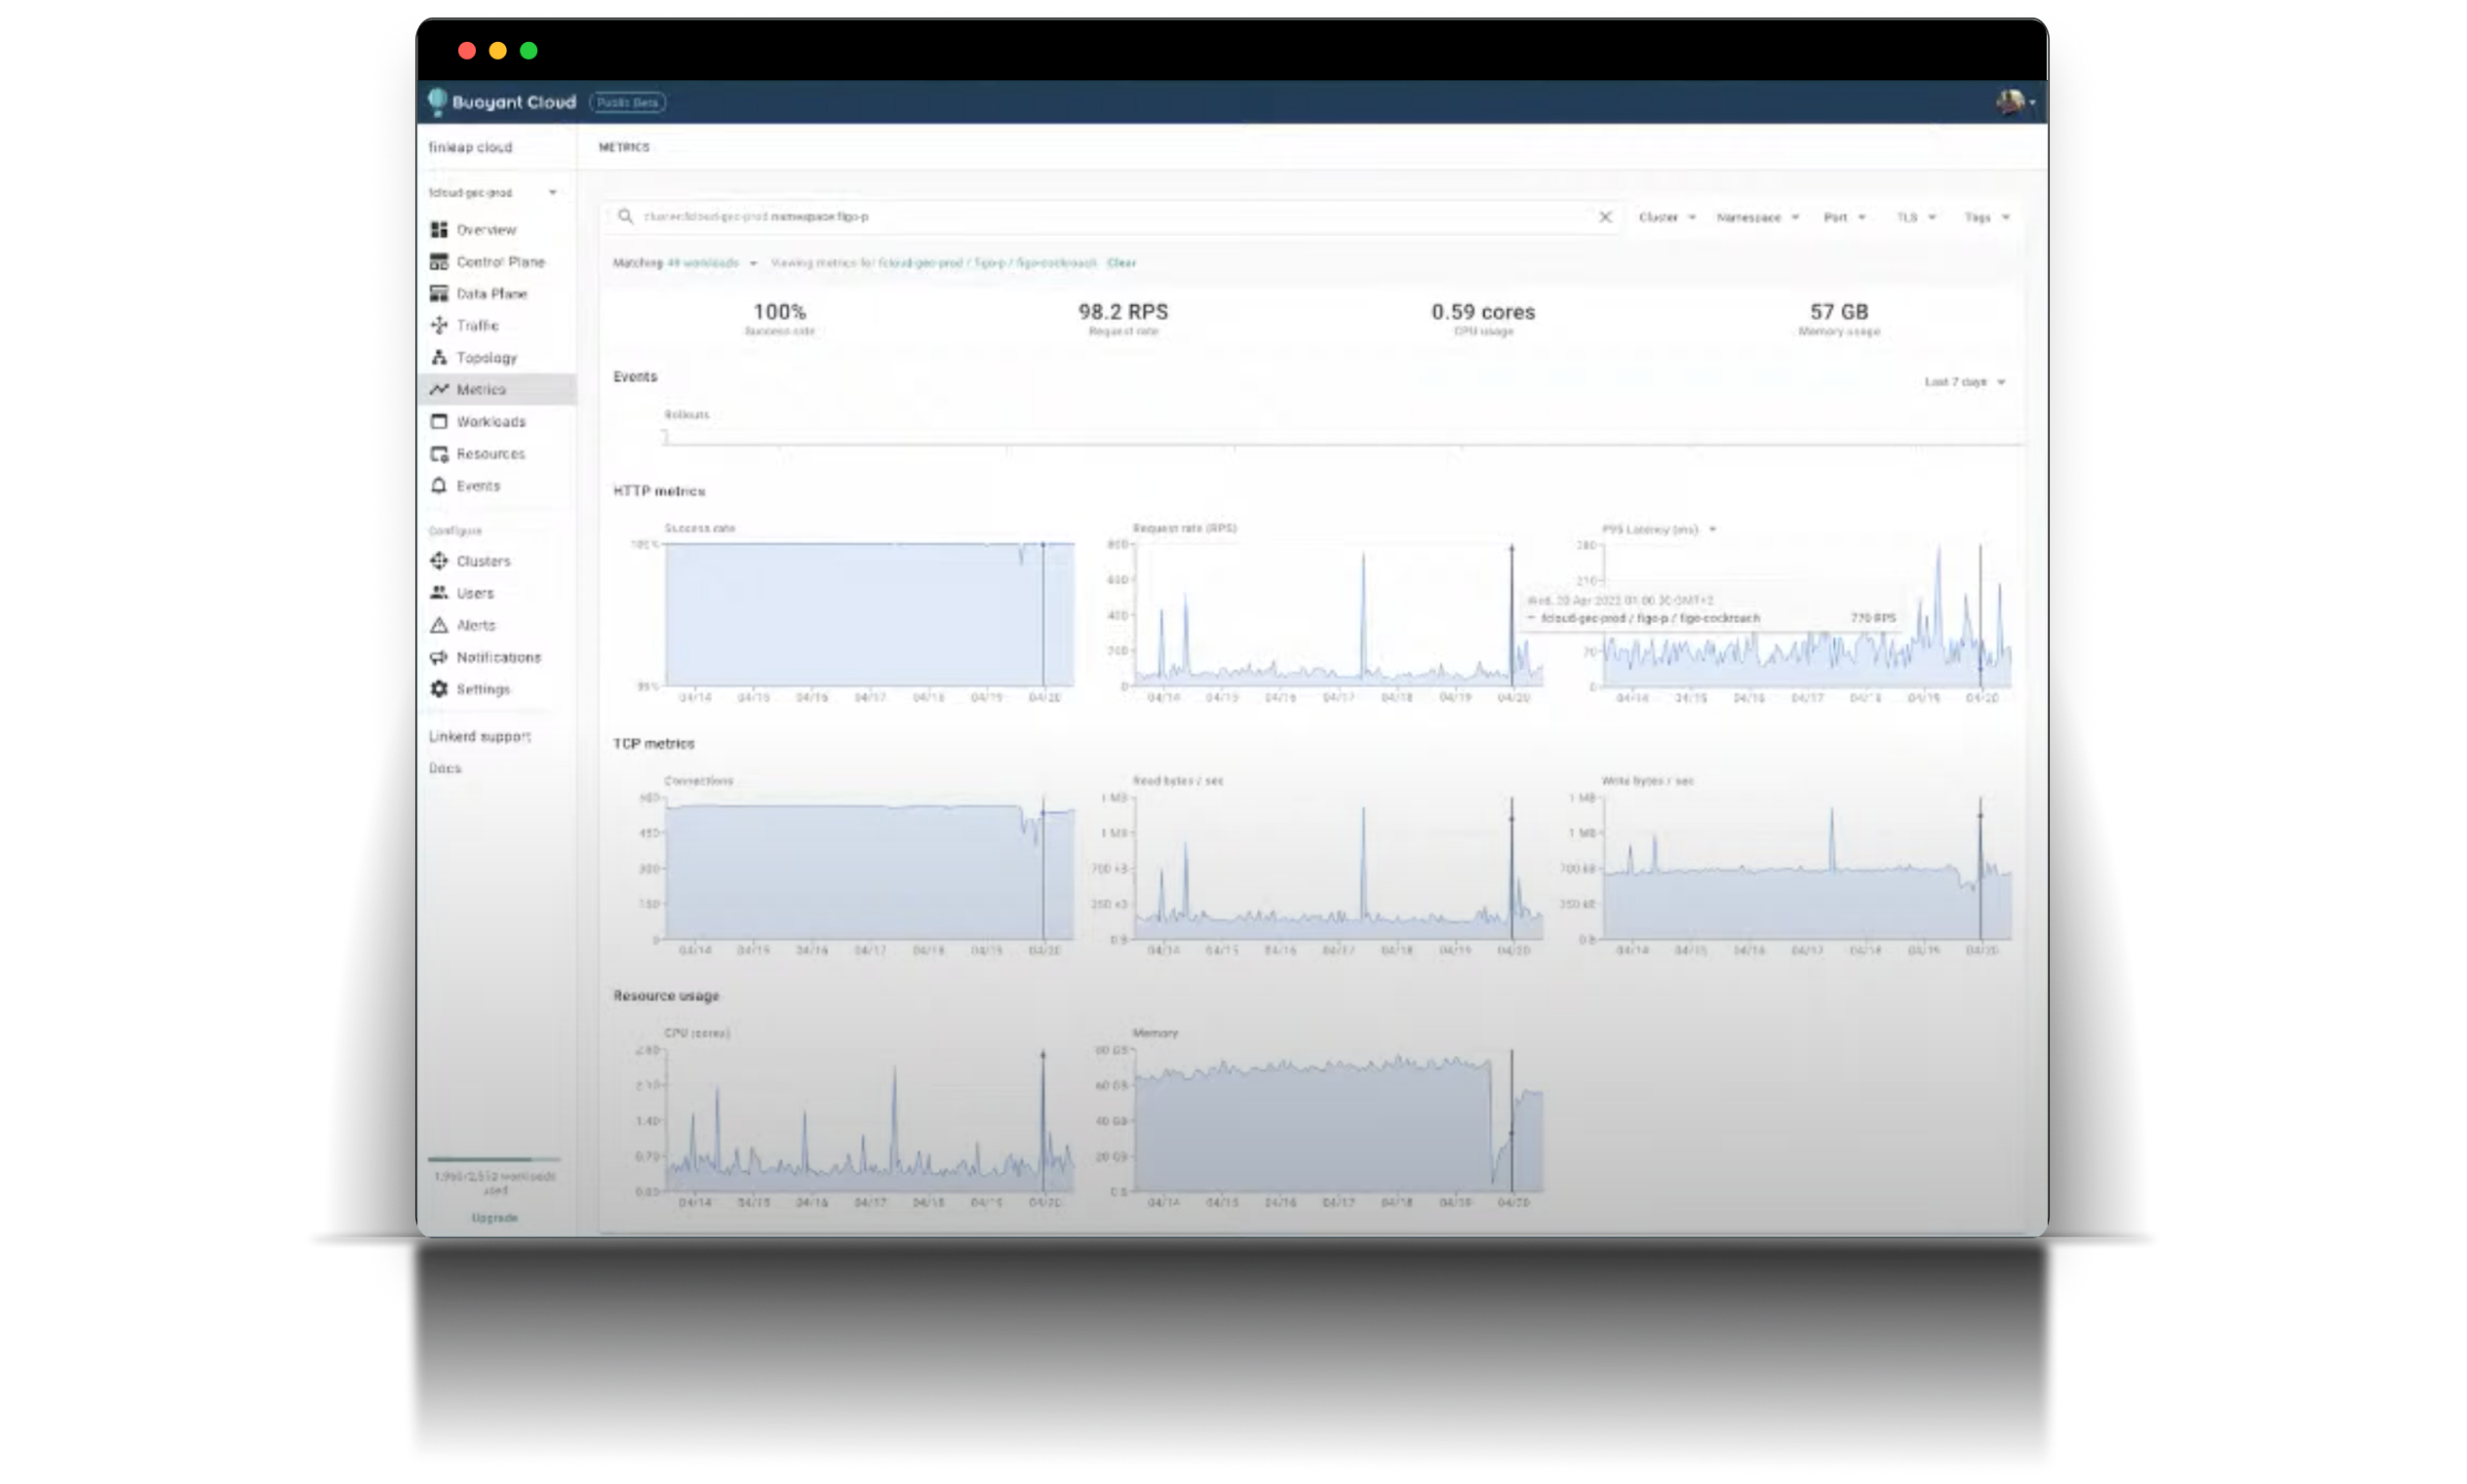Click the search magnifier icon
The width and height of the screenshot is (2467, 1484).
(x=625, y=216)
